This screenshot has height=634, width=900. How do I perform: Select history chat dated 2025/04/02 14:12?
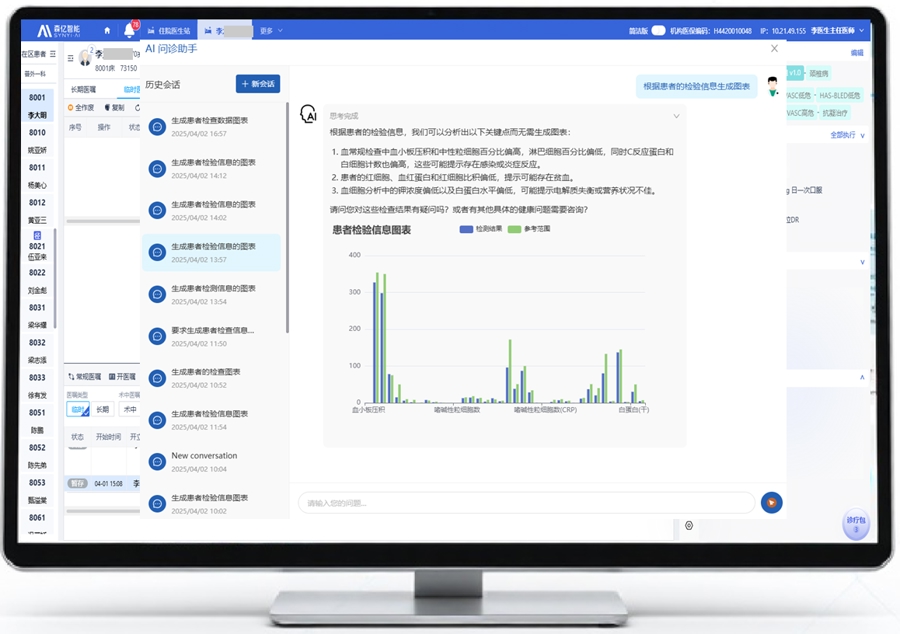211,169
